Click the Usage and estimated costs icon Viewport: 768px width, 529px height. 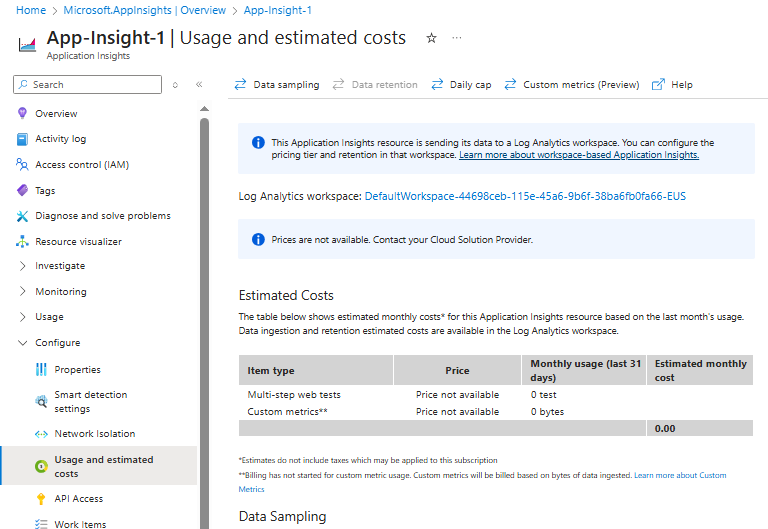point(41,466)
